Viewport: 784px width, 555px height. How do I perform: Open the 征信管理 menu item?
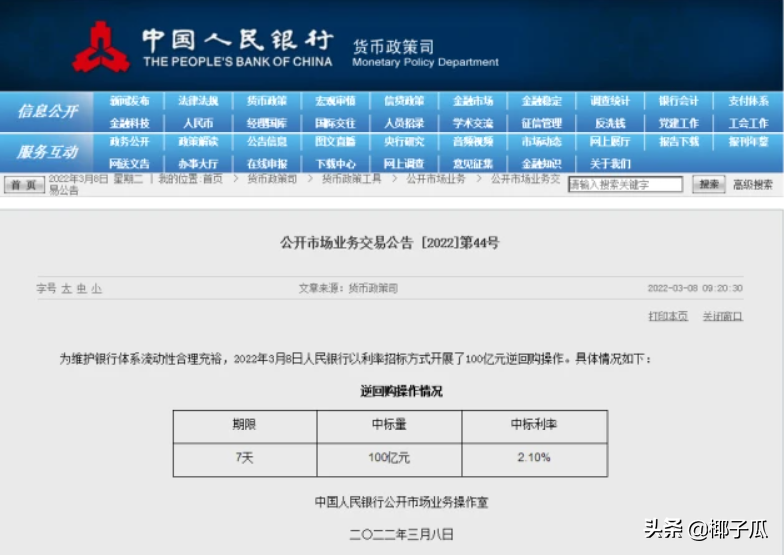coord(542,123)
